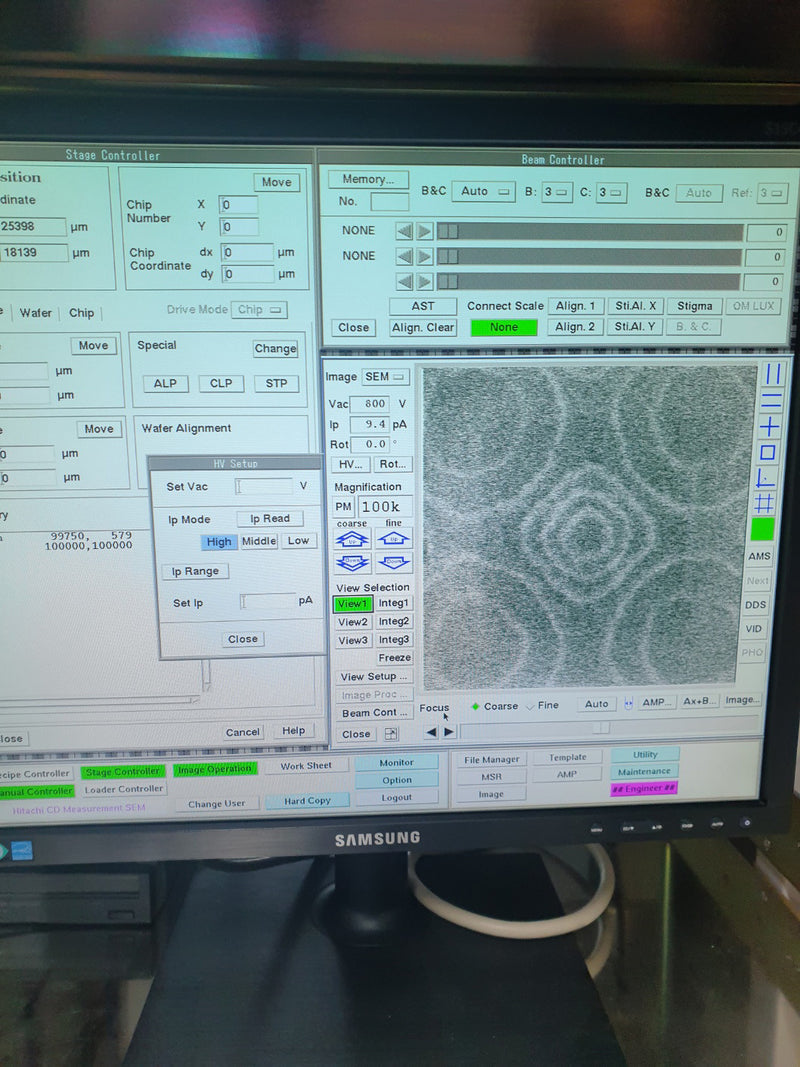This screenshot has height=1067, width=800.
Task: Click the coarse magnification Up arrow
Action: (352, 539)
